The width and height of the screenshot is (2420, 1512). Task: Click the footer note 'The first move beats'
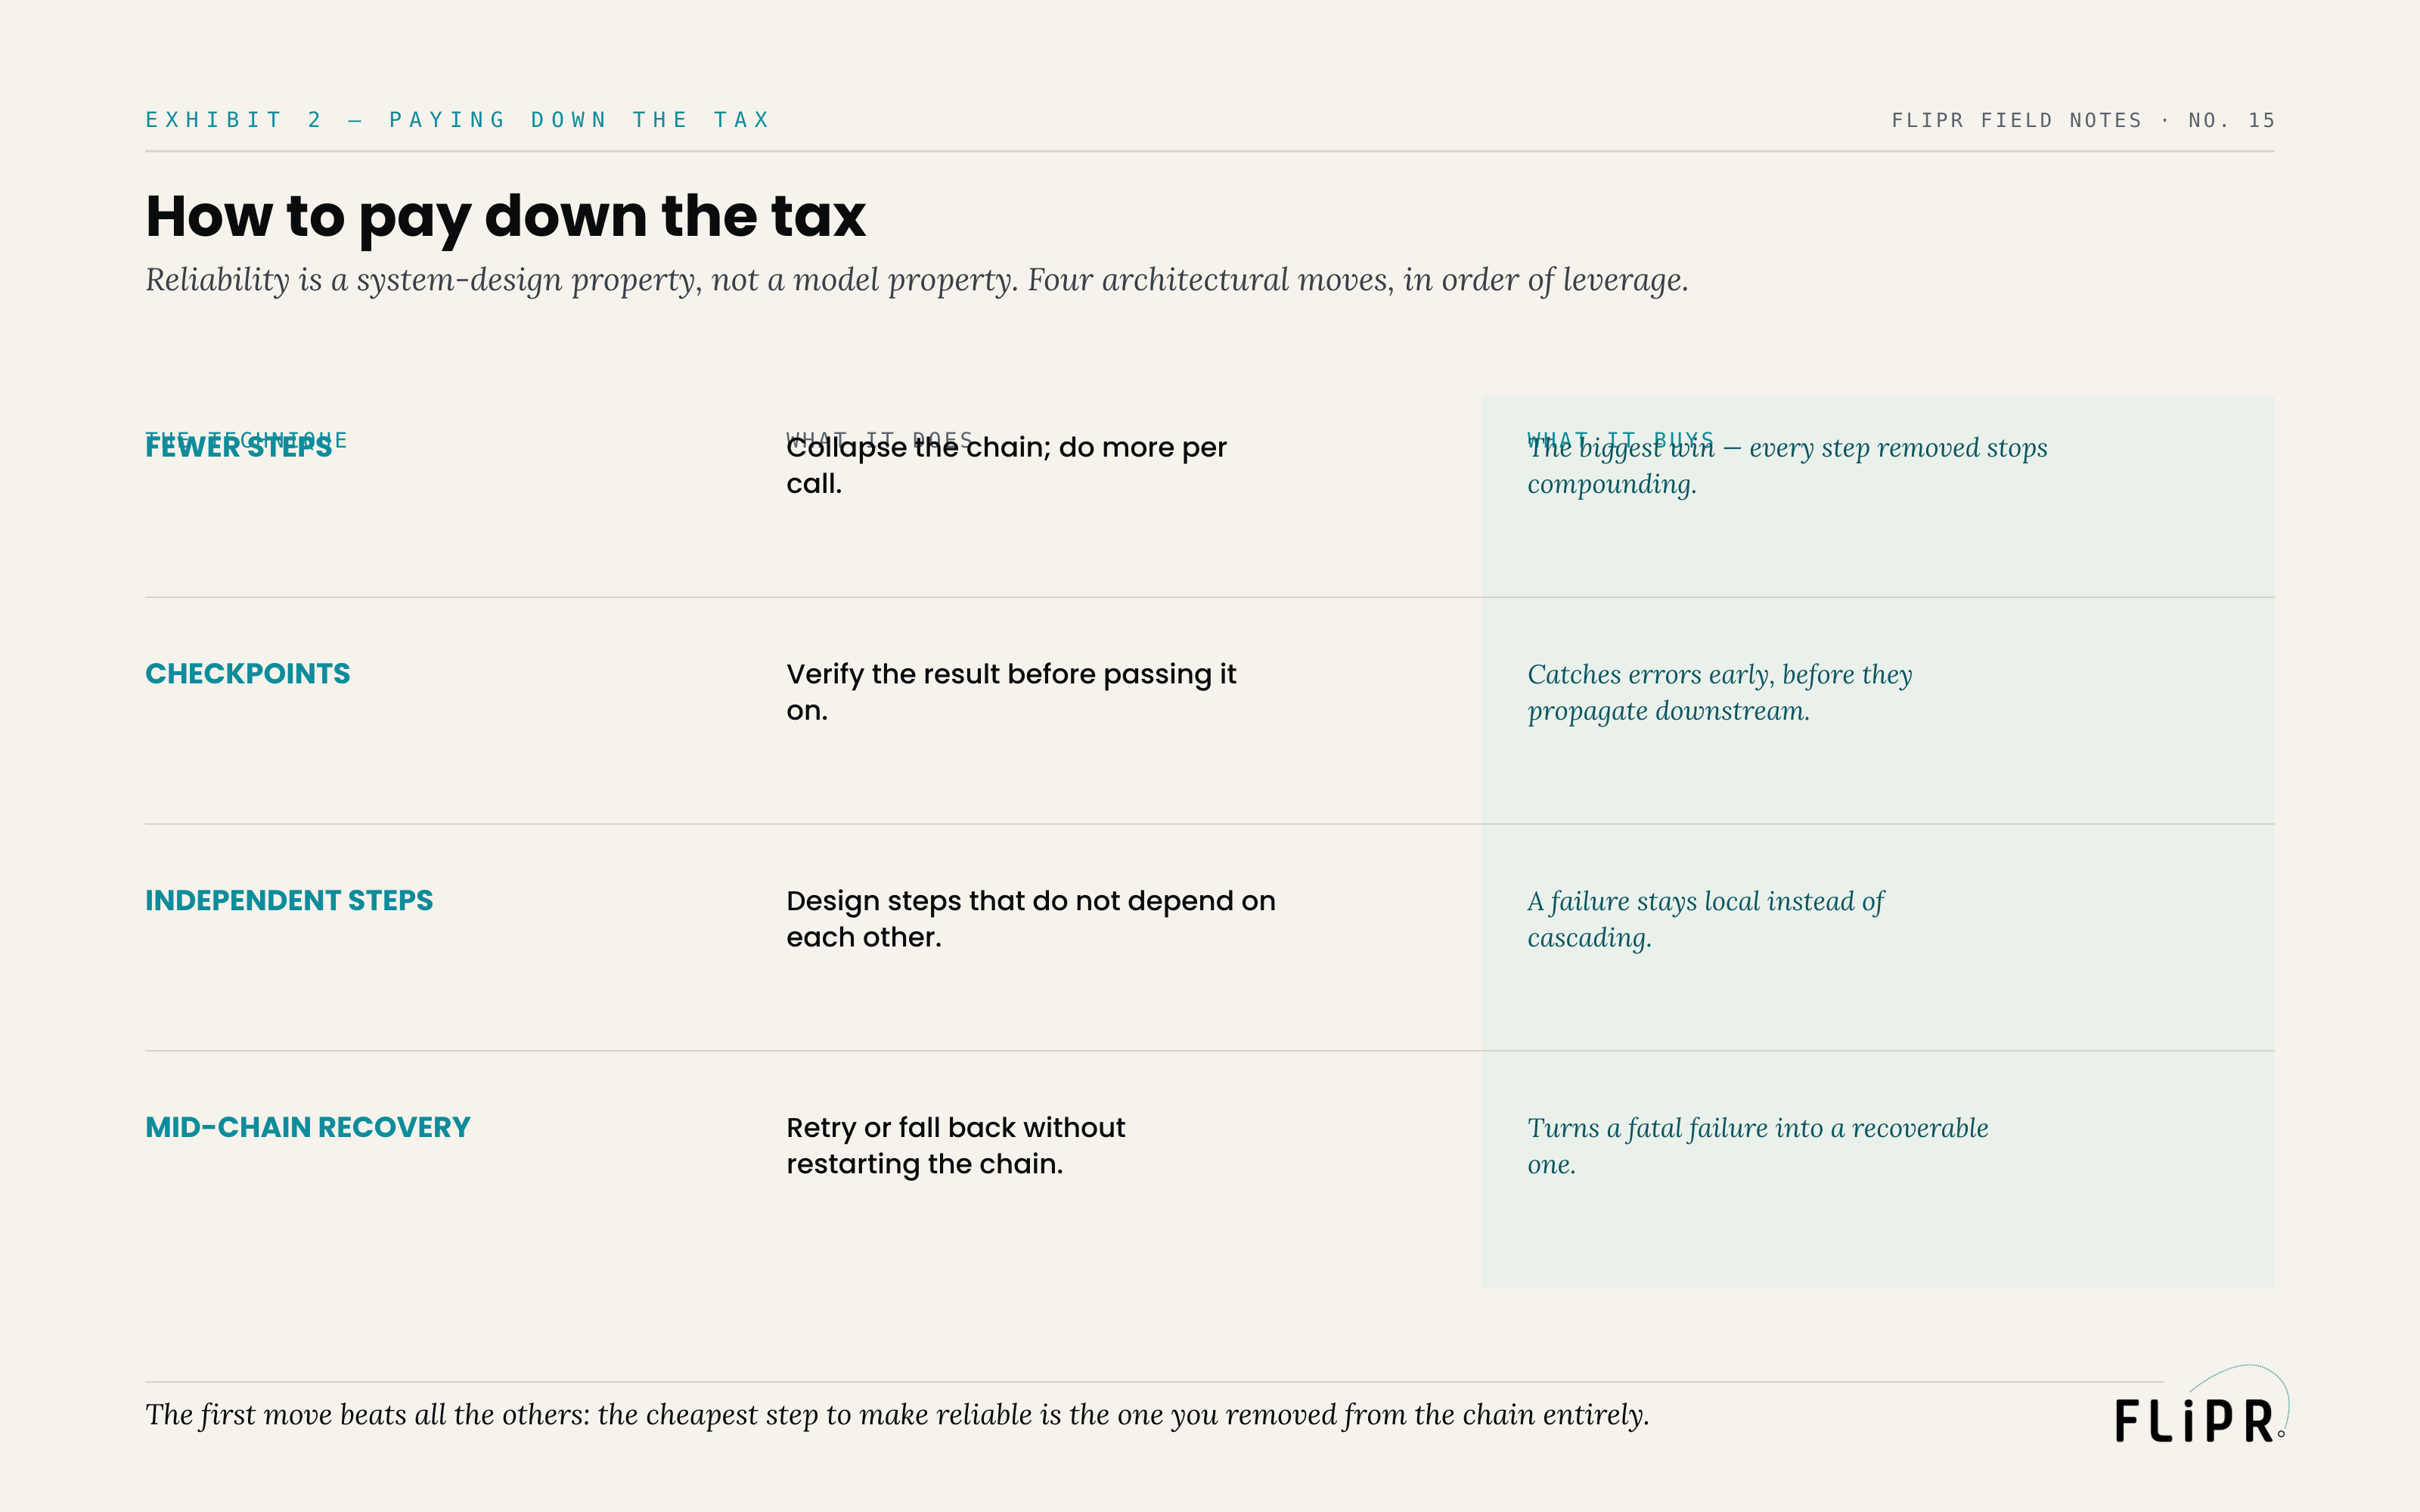[x=897, y=1415]
